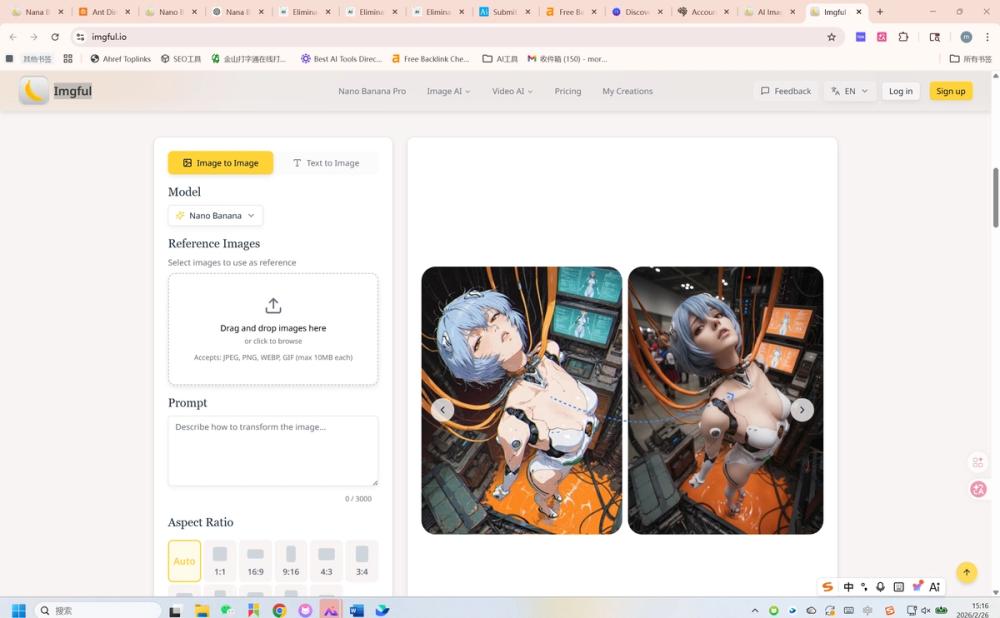Click the Sogou S icon in IME toolbar
This screenshot has height=618, width=1000.
(827, 587)
